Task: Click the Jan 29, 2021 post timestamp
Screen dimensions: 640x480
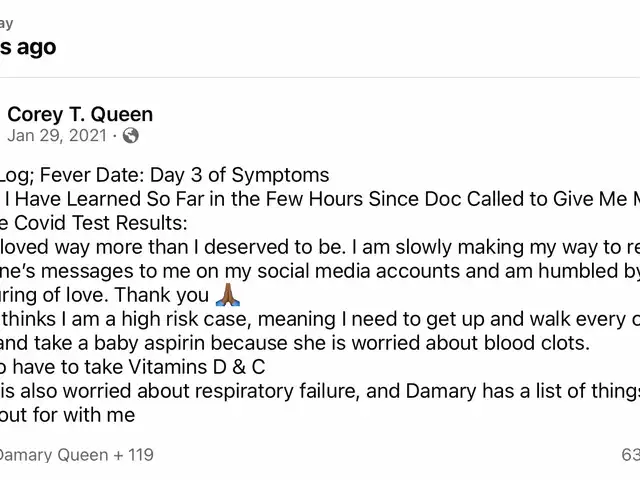Action: 57,136
